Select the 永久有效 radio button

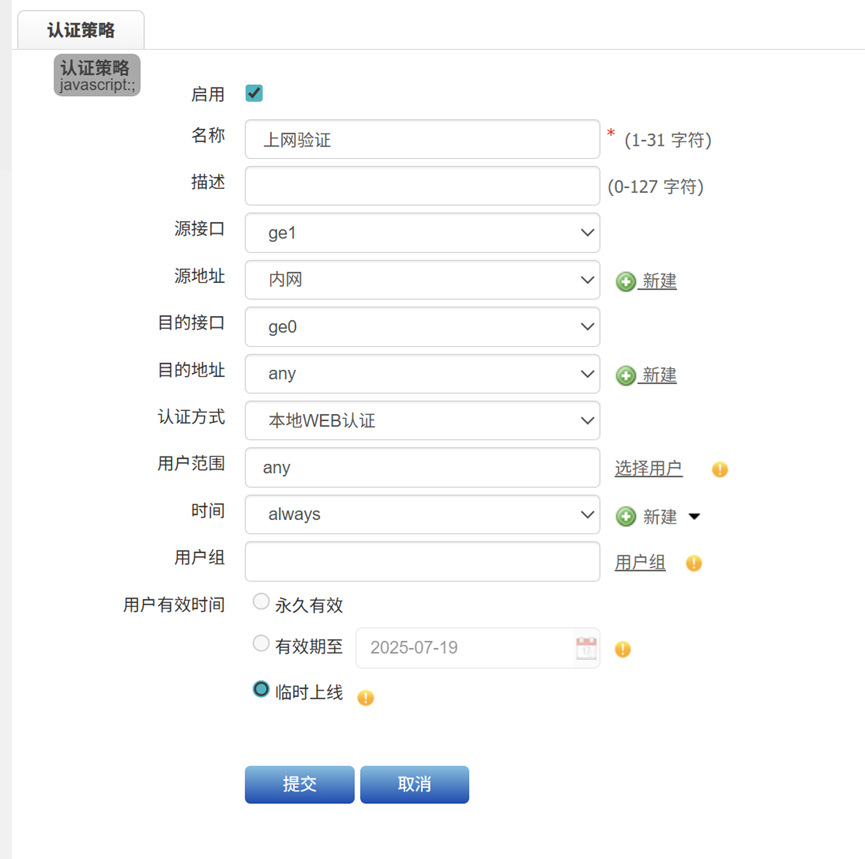(261, 601)
